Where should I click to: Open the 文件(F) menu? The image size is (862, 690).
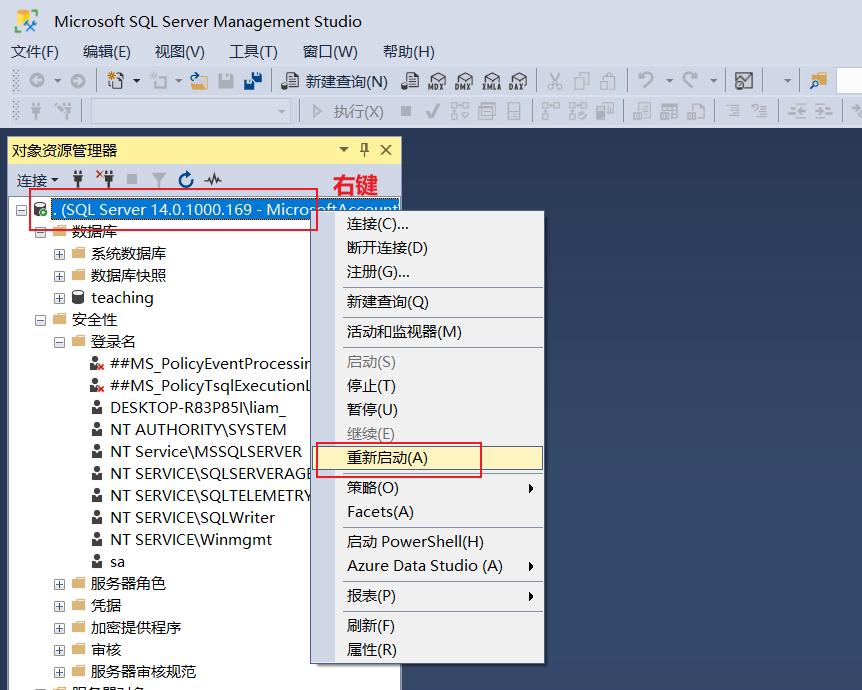click(35, 52)
